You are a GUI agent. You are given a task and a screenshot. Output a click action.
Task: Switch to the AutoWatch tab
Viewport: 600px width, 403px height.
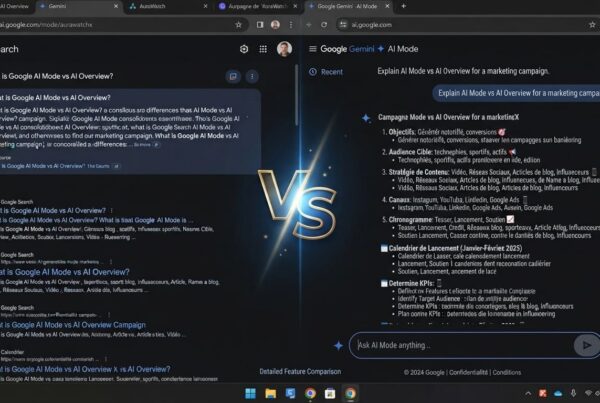[168, 7]
